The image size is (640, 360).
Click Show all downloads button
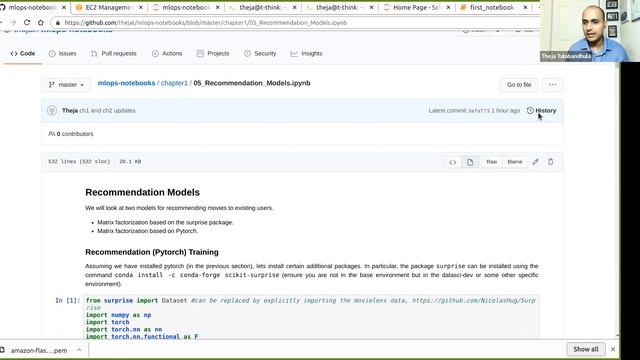[x=586, y=349]
